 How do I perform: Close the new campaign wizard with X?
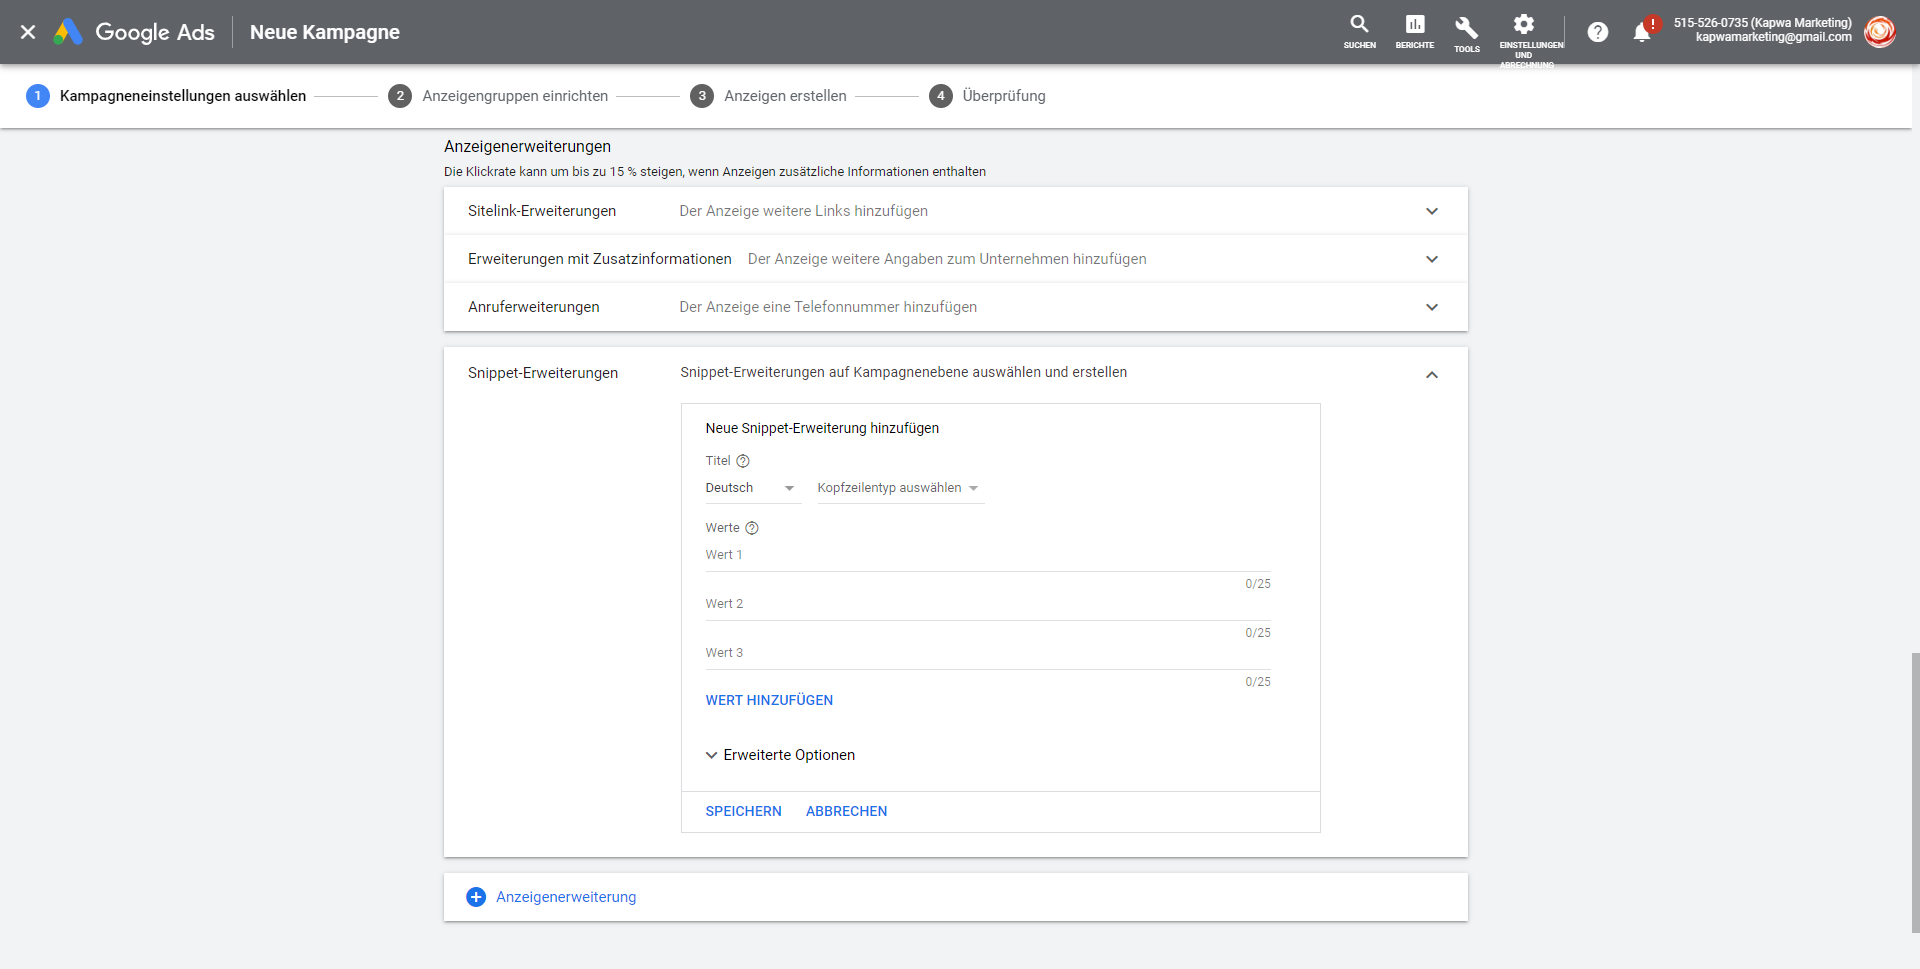[28, 32]
